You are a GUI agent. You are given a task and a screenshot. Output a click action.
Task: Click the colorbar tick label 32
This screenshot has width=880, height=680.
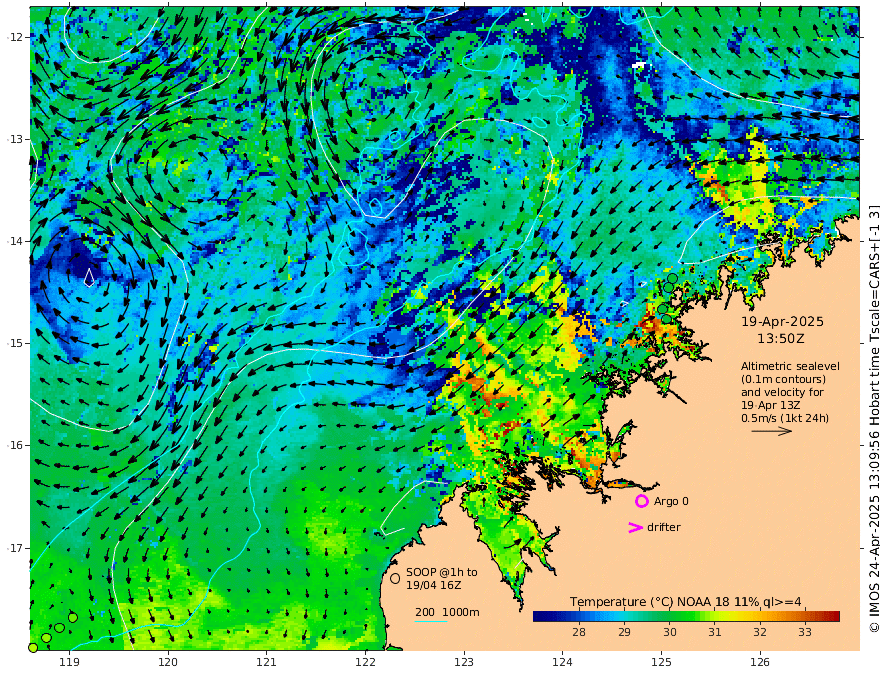(760, 632)
